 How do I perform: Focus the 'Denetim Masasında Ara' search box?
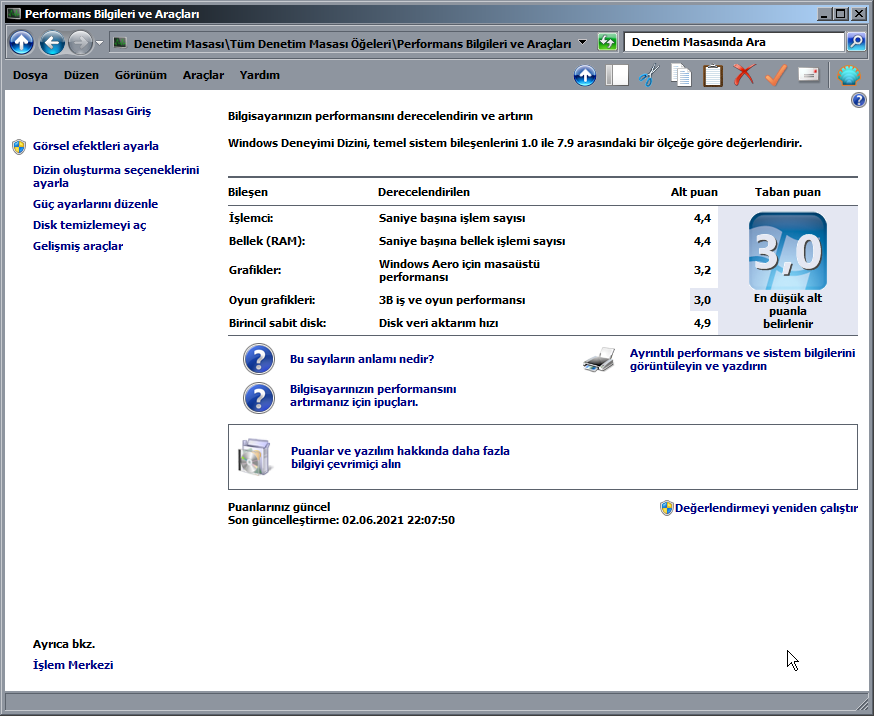click(734, 42)
